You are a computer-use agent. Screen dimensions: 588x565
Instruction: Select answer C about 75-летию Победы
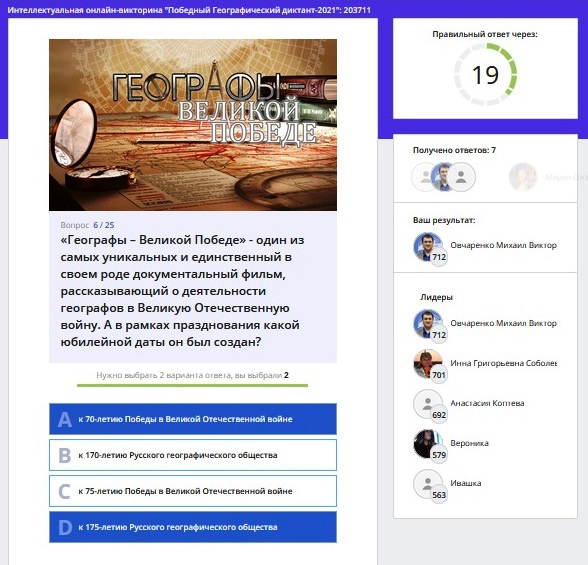click(x=193, y=491)
